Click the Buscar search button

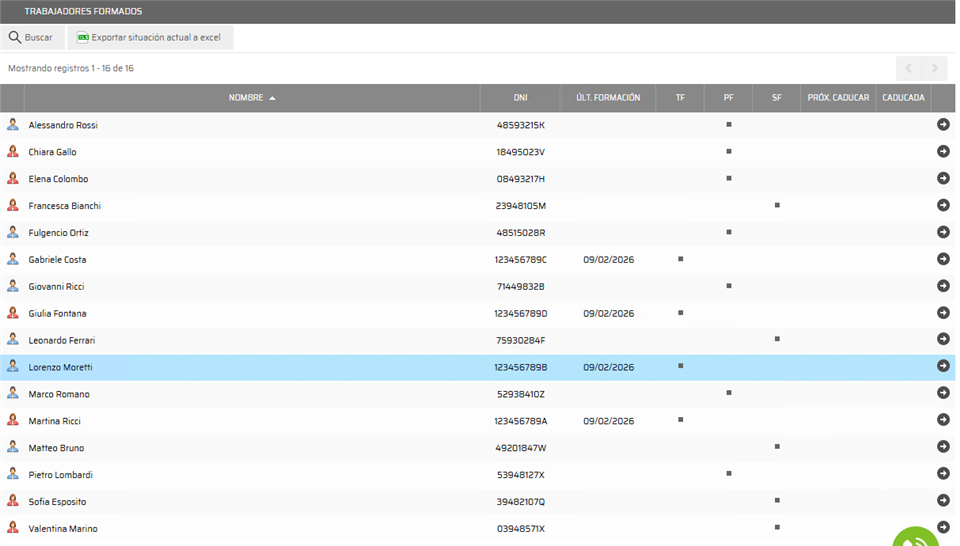pyautogui.click(x=32, y=37)
